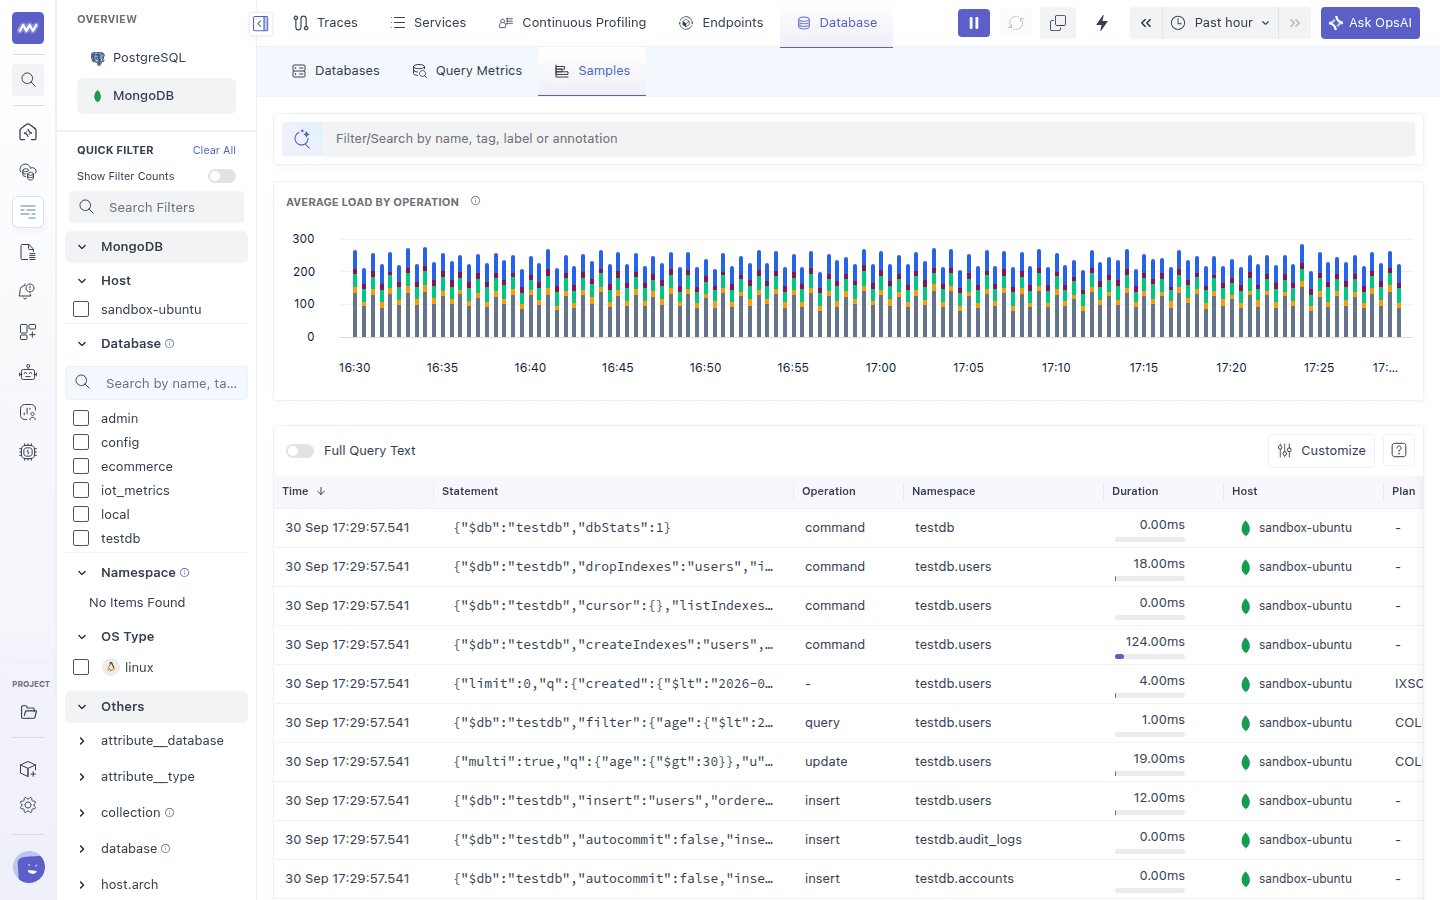This screenshot has height=900, width=1440.
Task: Expand attribute__database filter
Action: (x=82, y=741)
